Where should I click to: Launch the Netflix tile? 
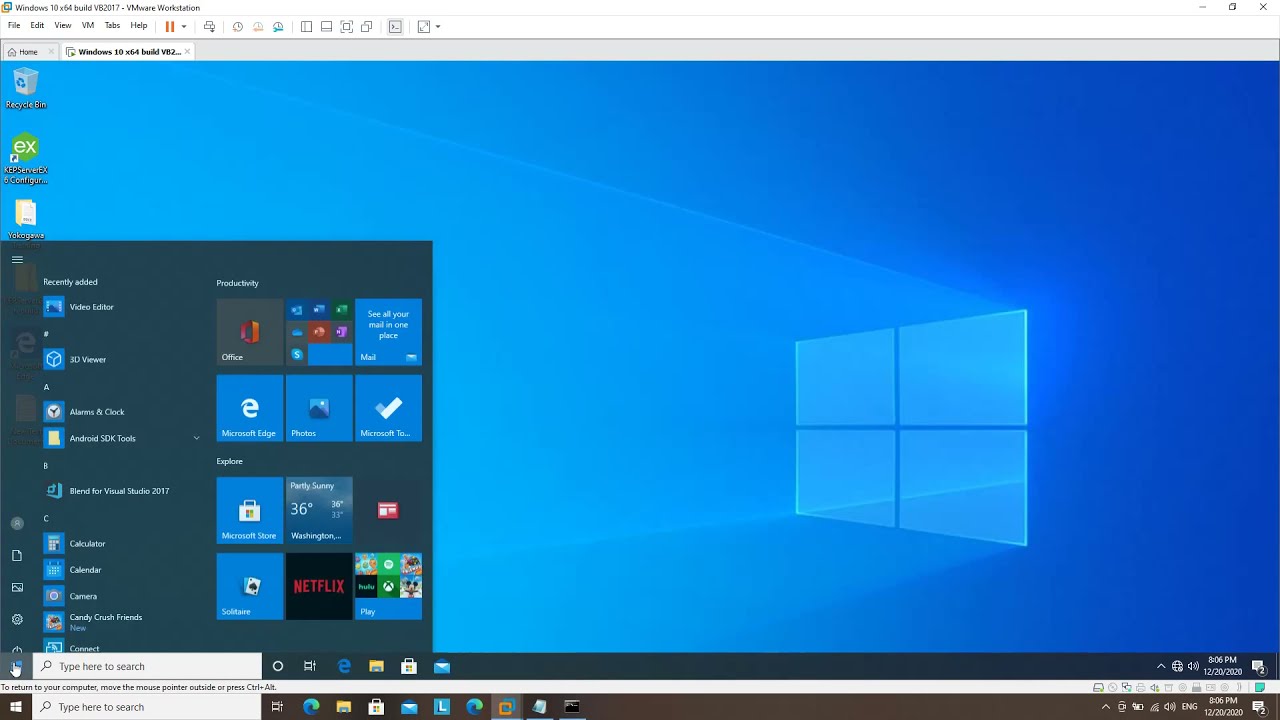coord(319,586)
